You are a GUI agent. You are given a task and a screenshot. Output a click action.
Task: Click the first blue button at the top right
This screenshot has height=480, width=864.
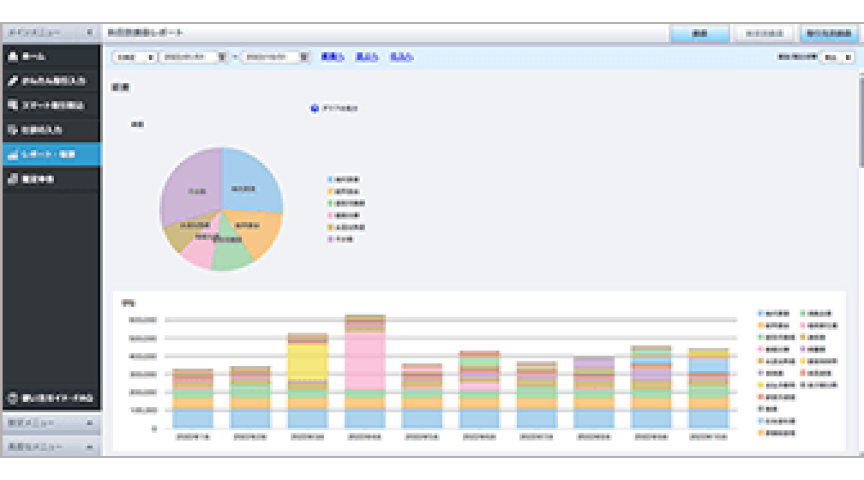tap(700, 33)
